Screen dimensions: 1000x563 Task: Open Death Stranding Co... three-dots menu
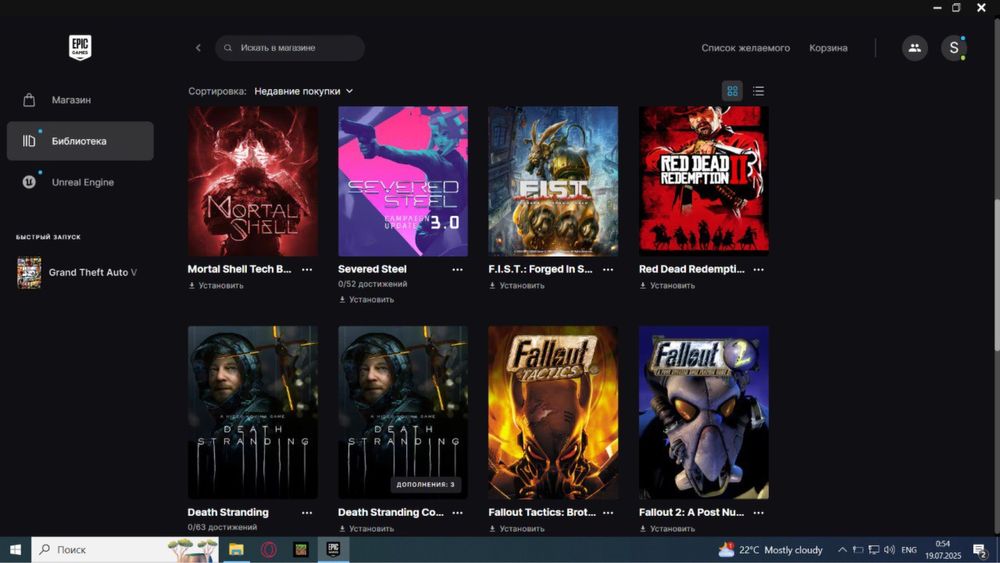[x=458, y=513]
